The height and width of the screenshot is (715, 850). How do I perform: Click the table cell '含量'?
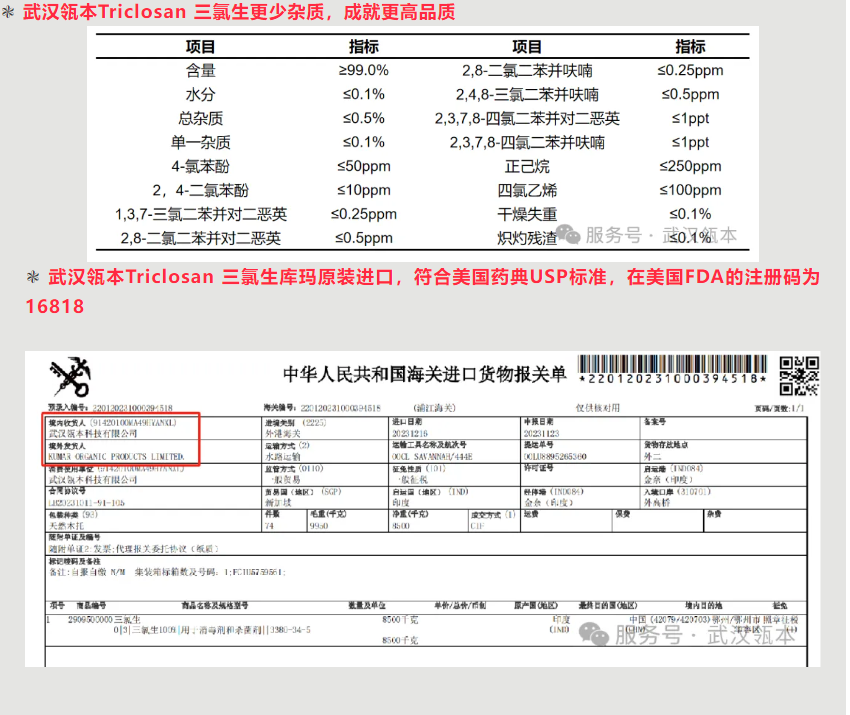pos(201,70)
